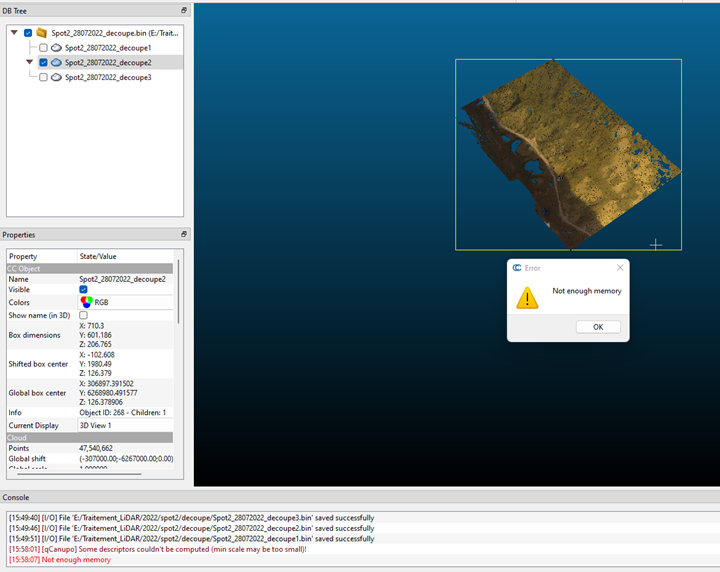Close the Error dialog with the X
Viewport: 720px width, 572px height.
pos(619,268)
